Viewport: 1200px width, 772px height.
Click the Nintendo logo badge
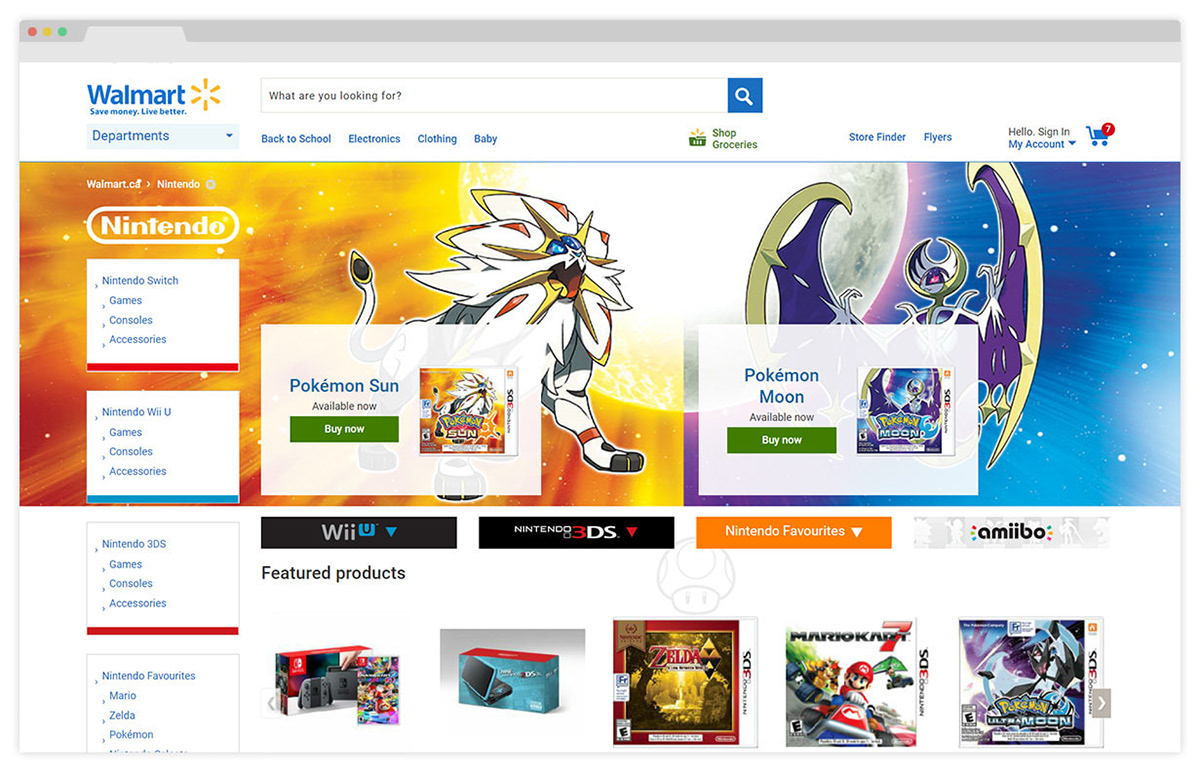click(x=163, y=225)
